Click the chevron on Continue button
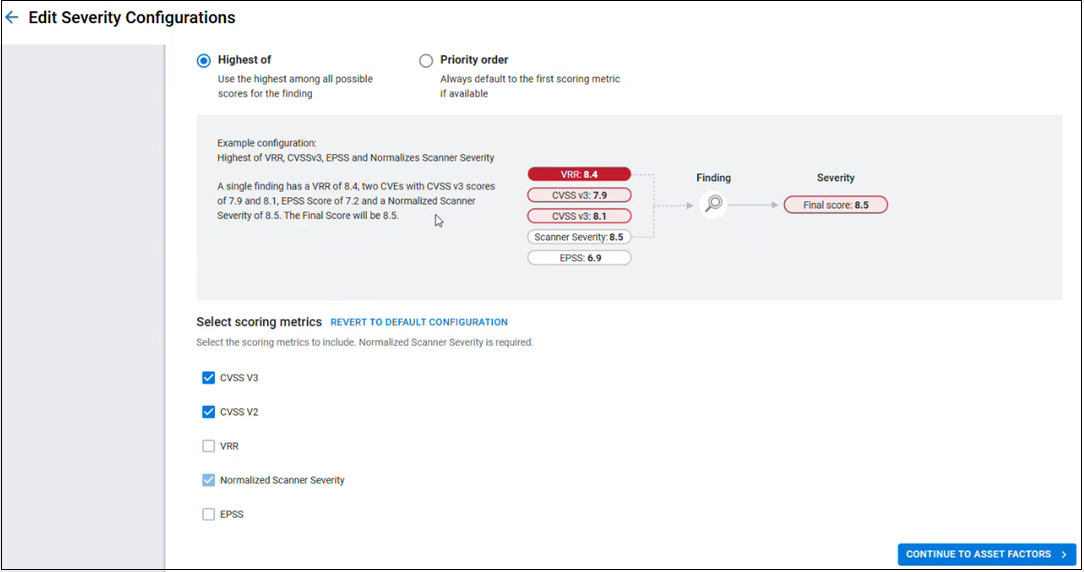1084x572 pixels. [x=1063, y=554]
